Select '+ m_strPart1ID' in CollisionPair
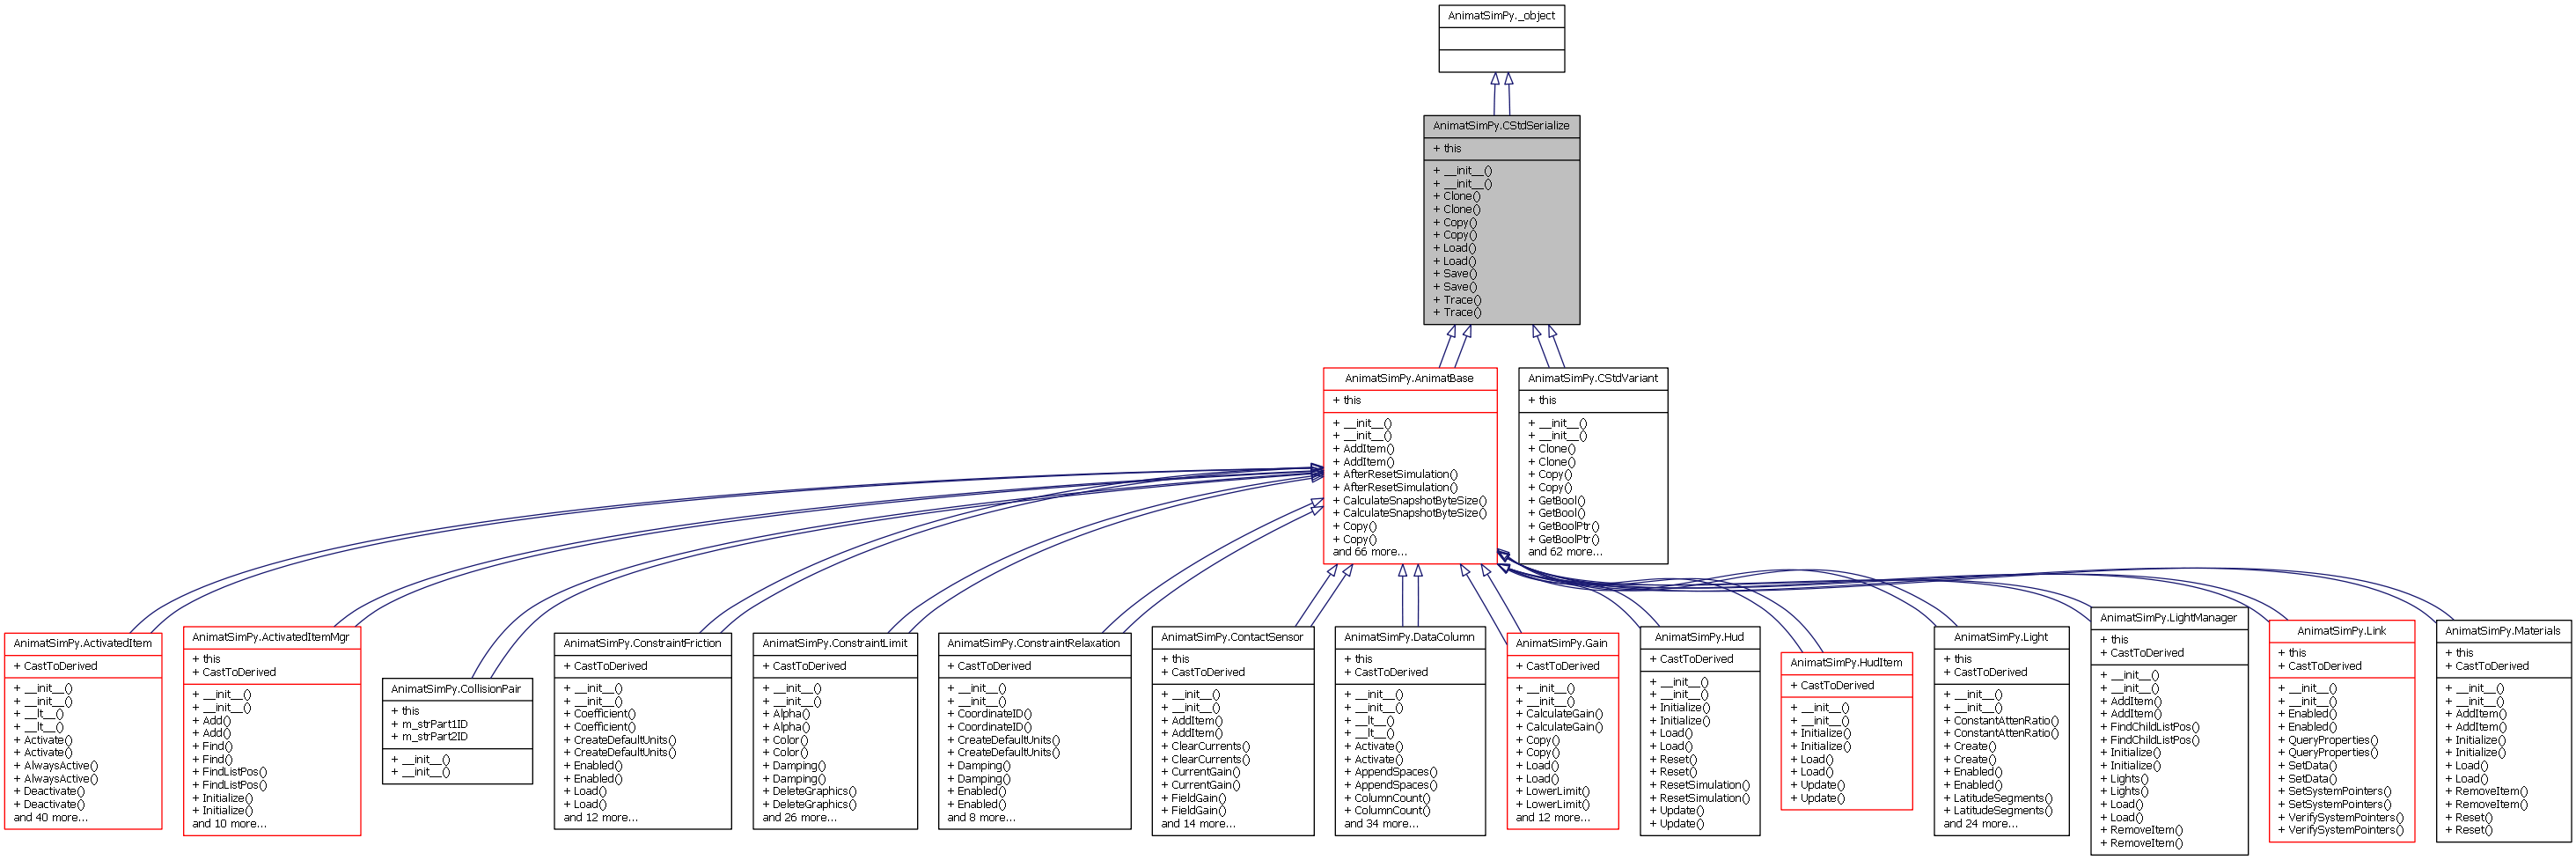2576x860 pixels. [x=429, y=724]
